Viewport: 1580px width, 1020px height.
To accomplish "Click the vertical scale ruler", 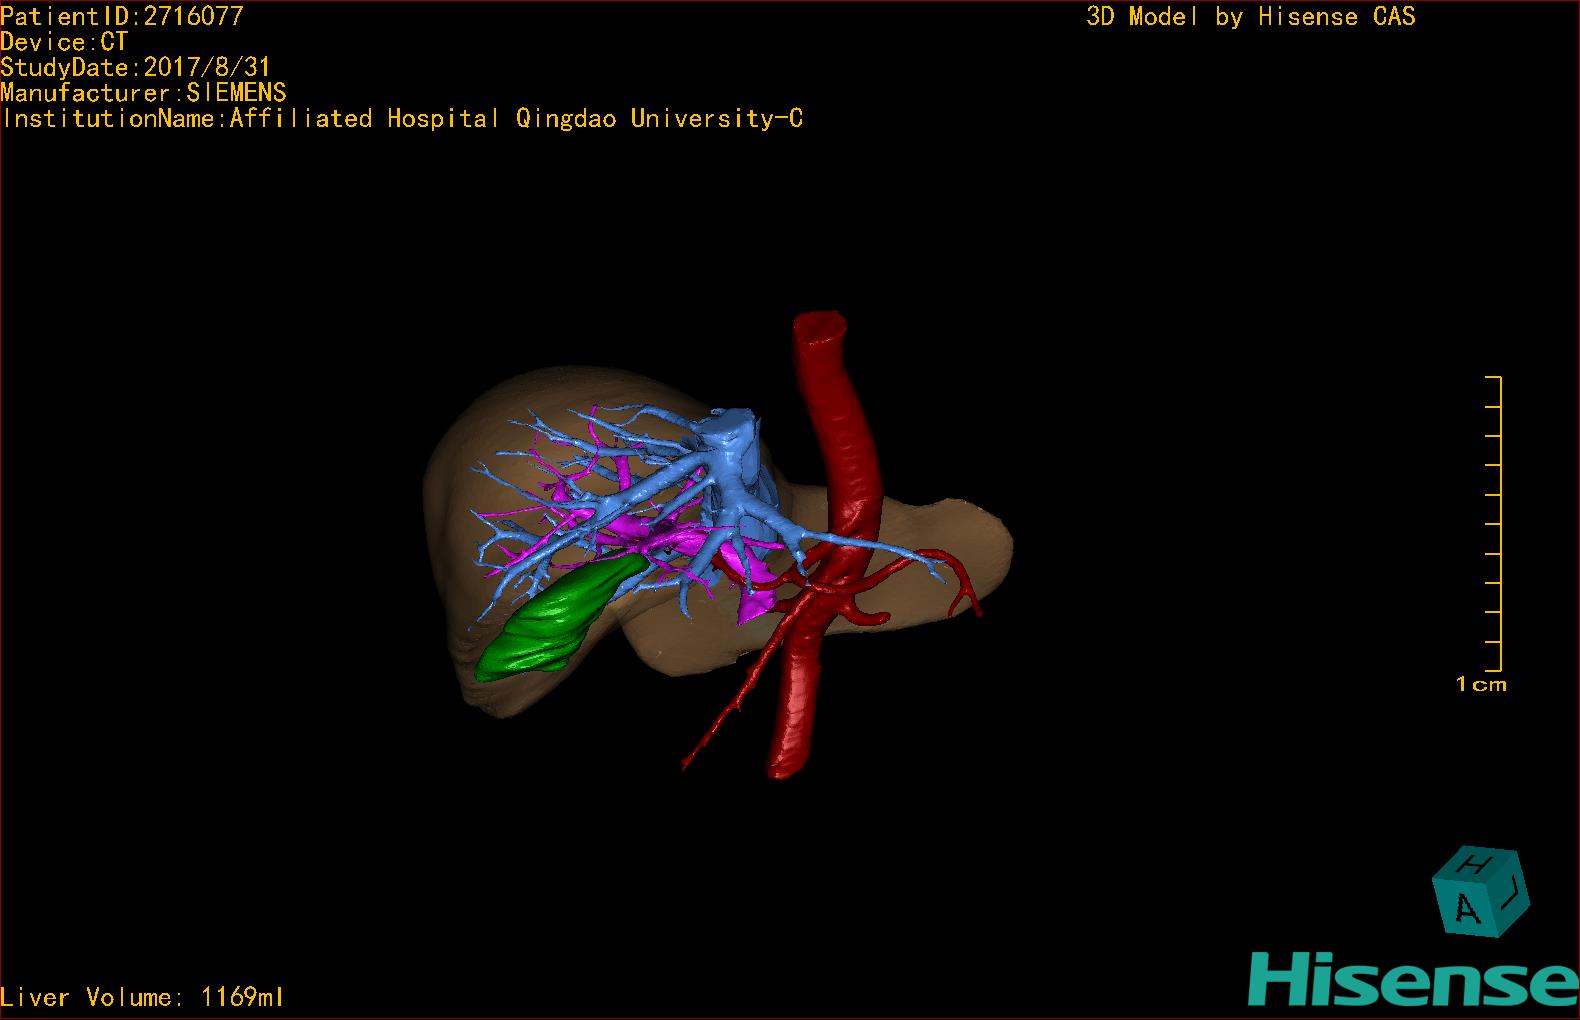I will [1495, 524].
